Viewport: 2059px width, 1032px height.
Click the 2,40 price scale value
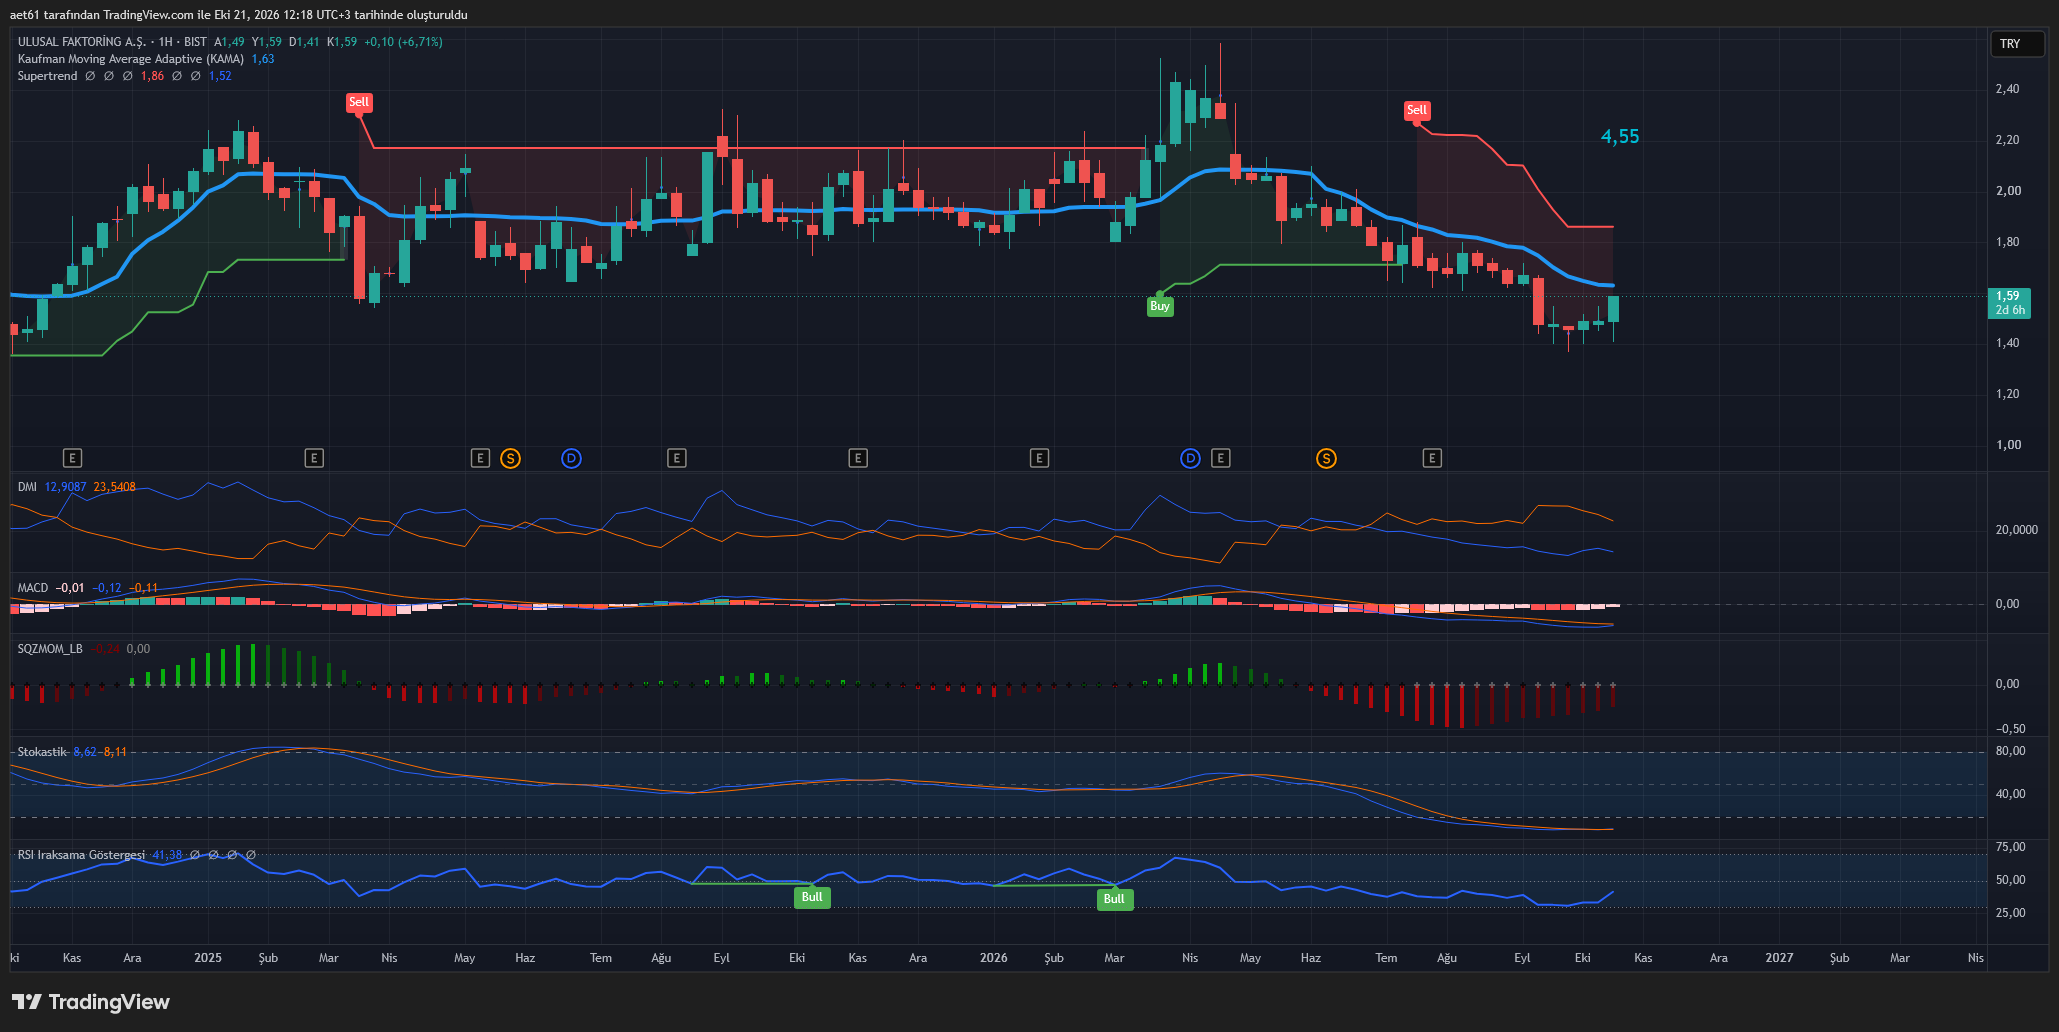pyautogui.click(x=2007, y=89)
